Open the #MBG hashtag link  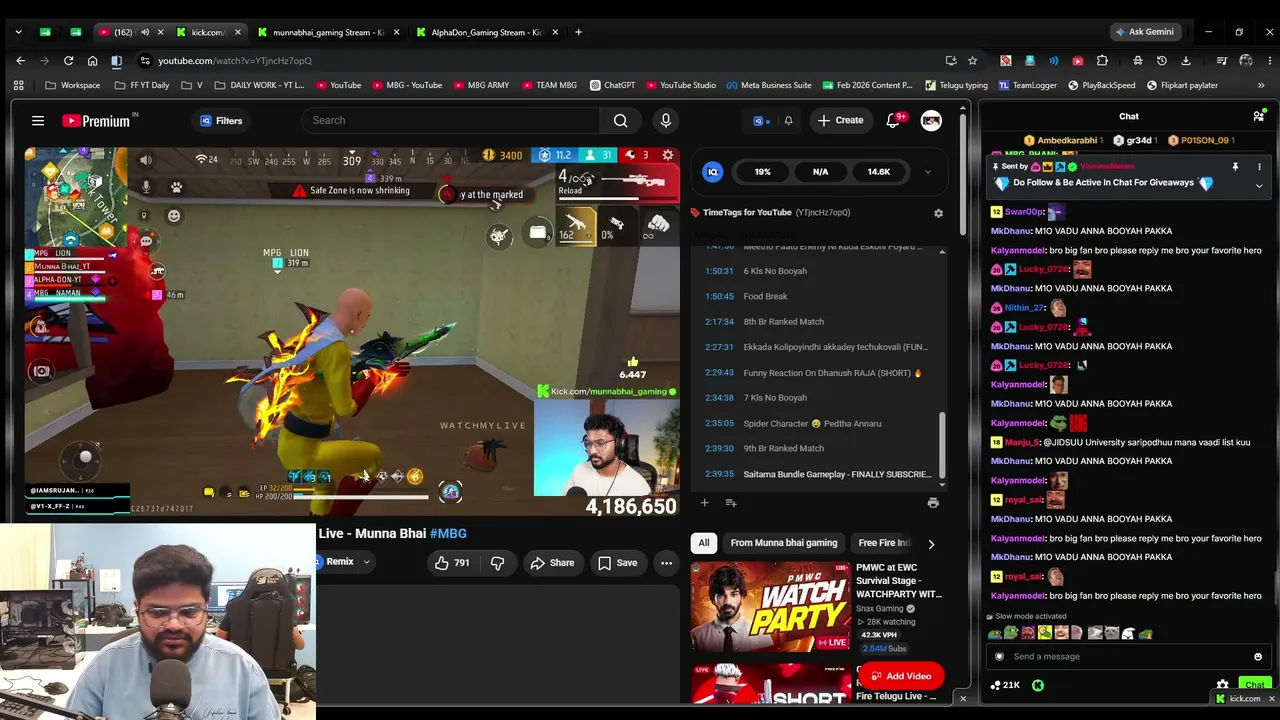[448, 534]
